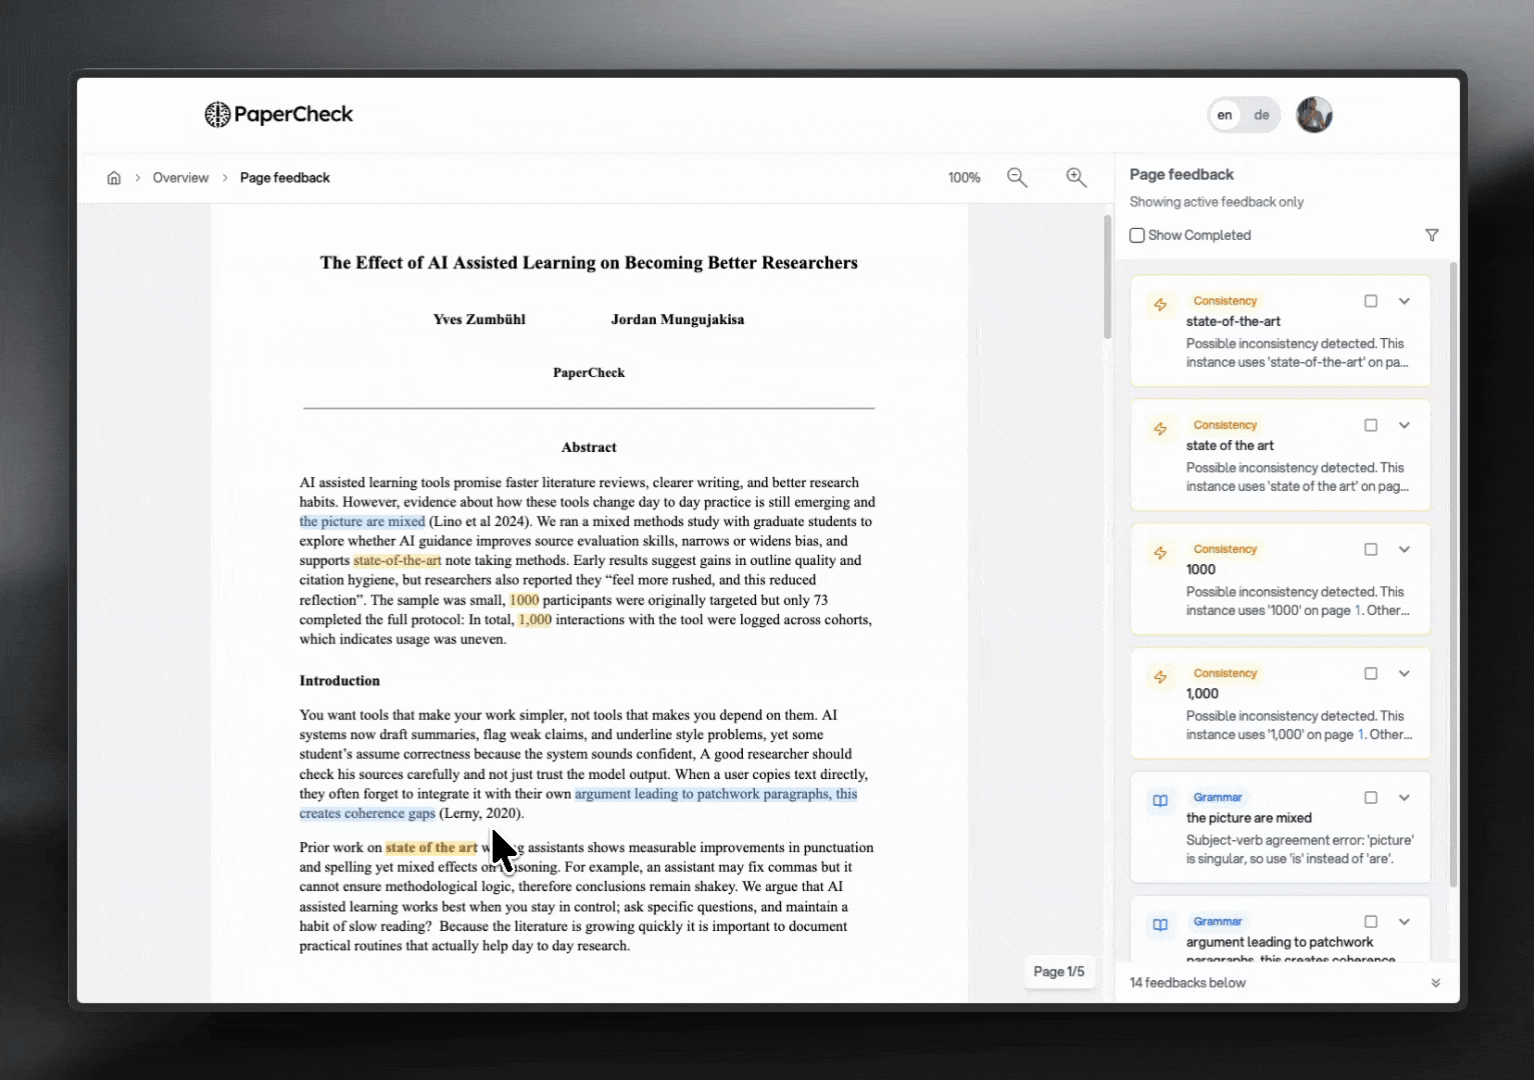Screen dimensions: 1534x1080
Task: Open page 1 link in '1000' card
Action: click(x=1359, y=610)
